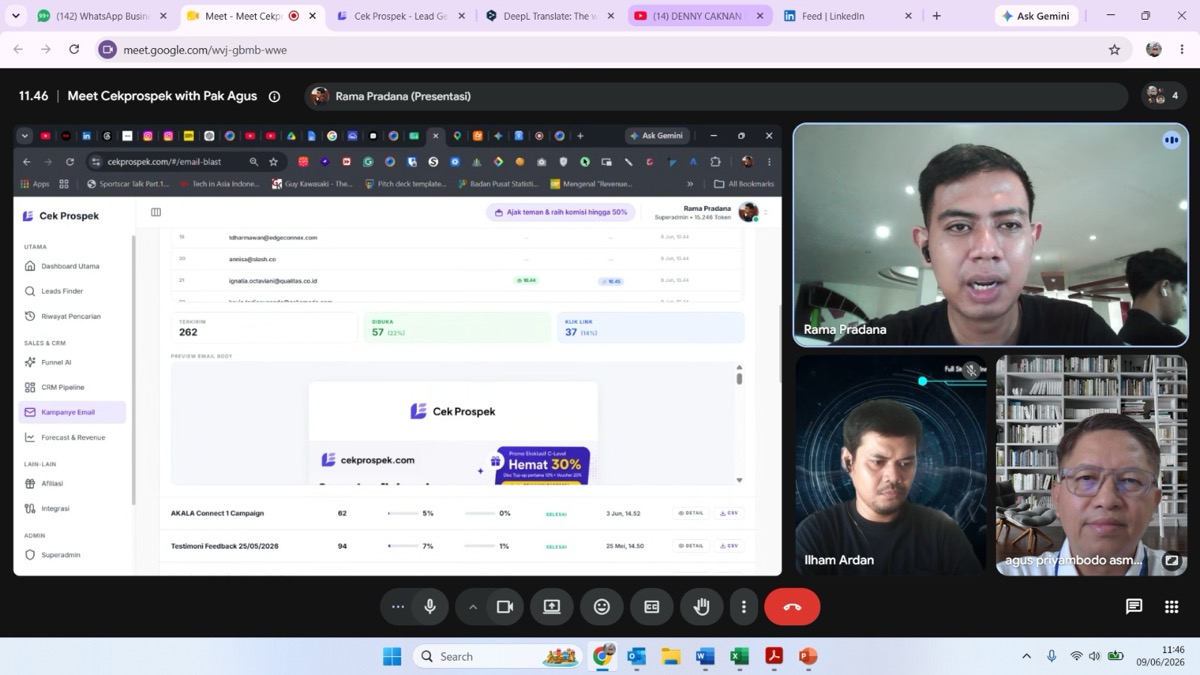Select Ilham Ardan's video tile
This screenshot has width=1200, height=675.
coord(891,465)
